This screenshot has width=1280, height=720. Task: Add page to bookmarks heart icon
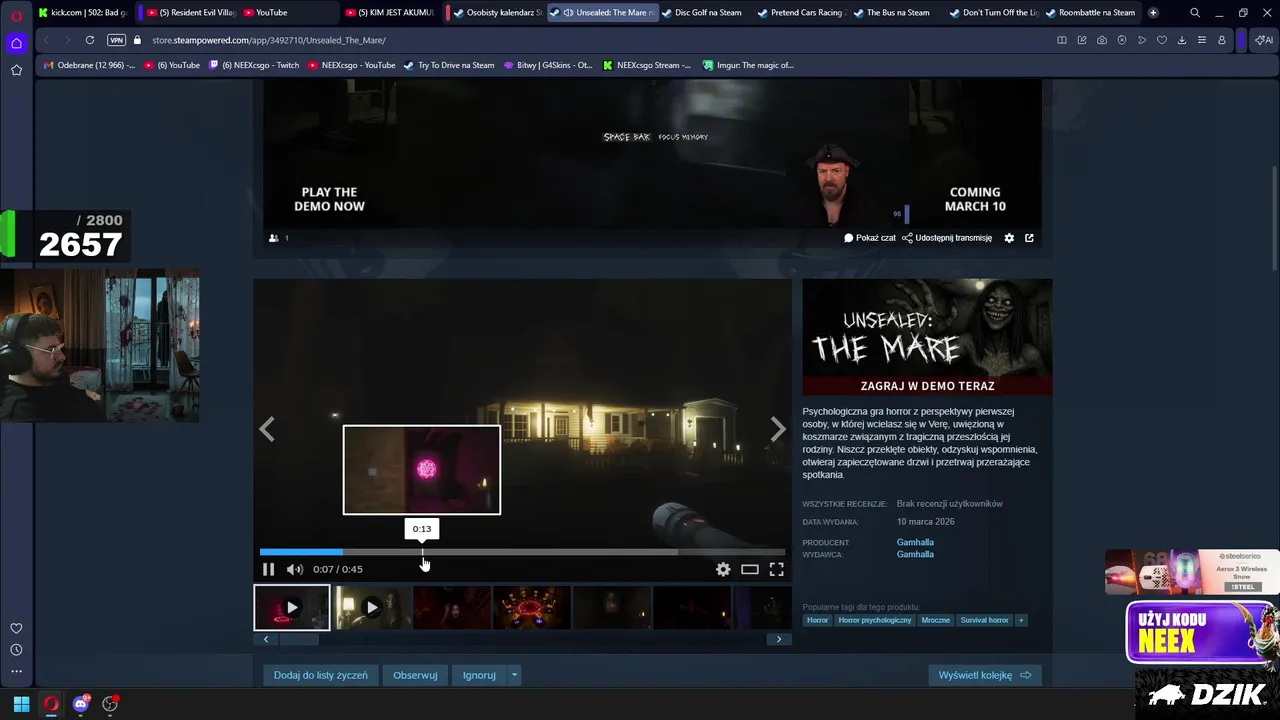pyautogui.click(x=1162, y=40)
